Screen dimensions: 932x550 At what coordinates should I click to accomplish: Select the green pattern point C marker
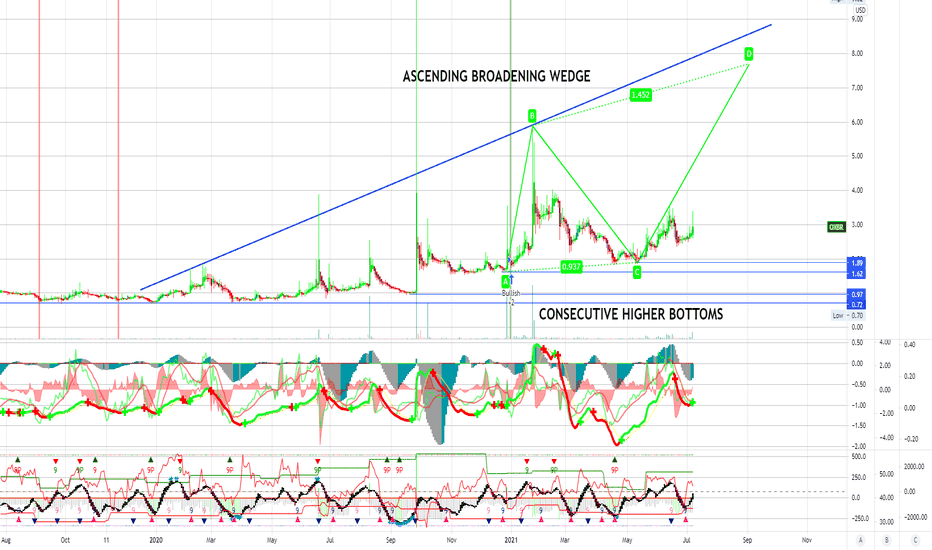pos(637,272)
